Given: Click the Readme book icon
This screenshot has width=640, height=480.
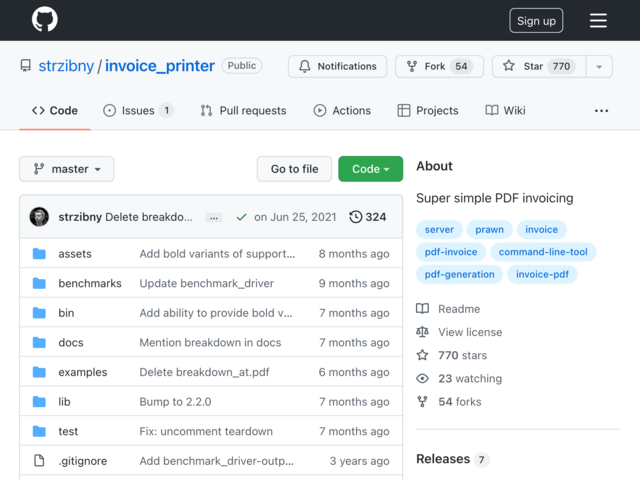Looking at the screenshot, I should pyautogui.click(x=422, y=309).
